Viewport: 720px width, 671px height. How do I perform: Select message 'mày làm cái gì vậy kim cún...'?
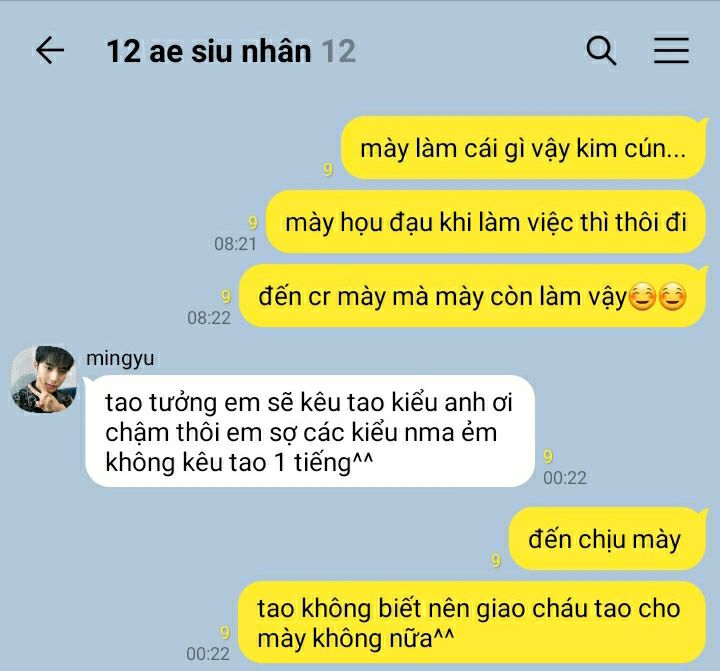523,148
